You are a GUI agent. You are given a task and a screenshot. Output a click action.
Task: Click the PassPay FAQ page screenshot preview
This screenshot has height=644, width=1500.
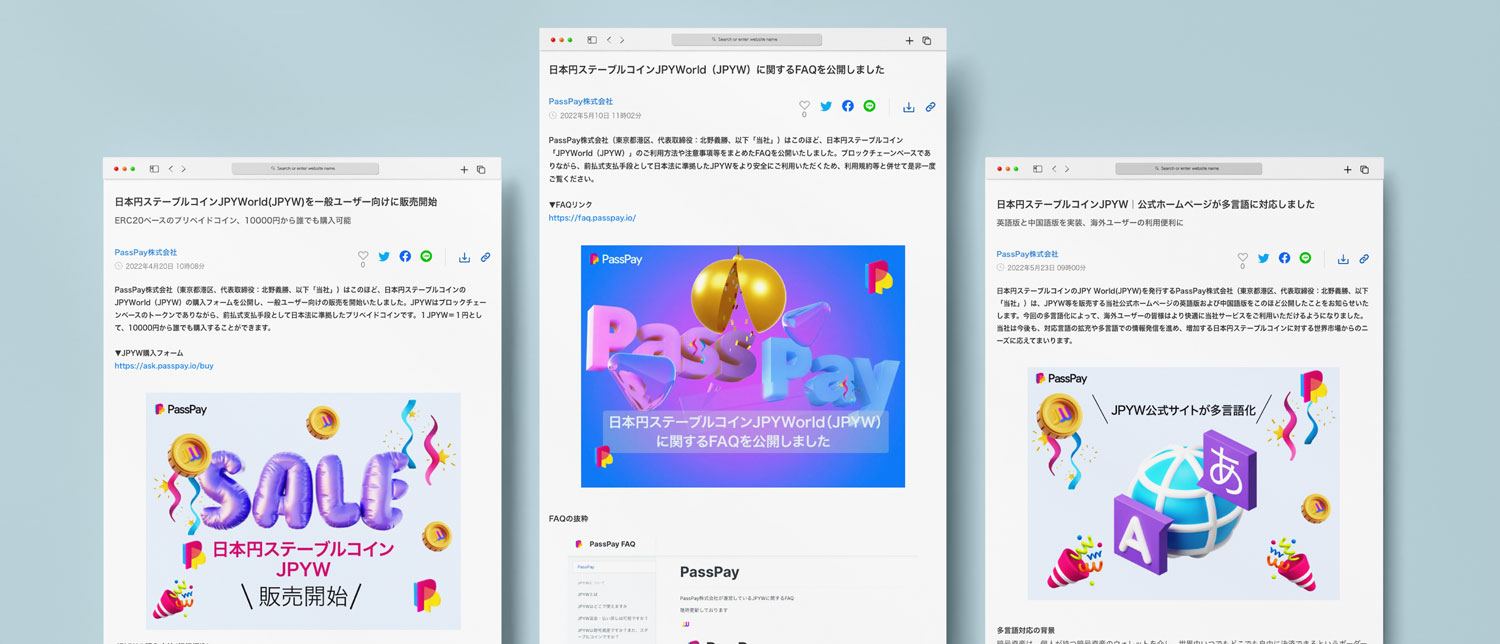click(x=743, y=590)
